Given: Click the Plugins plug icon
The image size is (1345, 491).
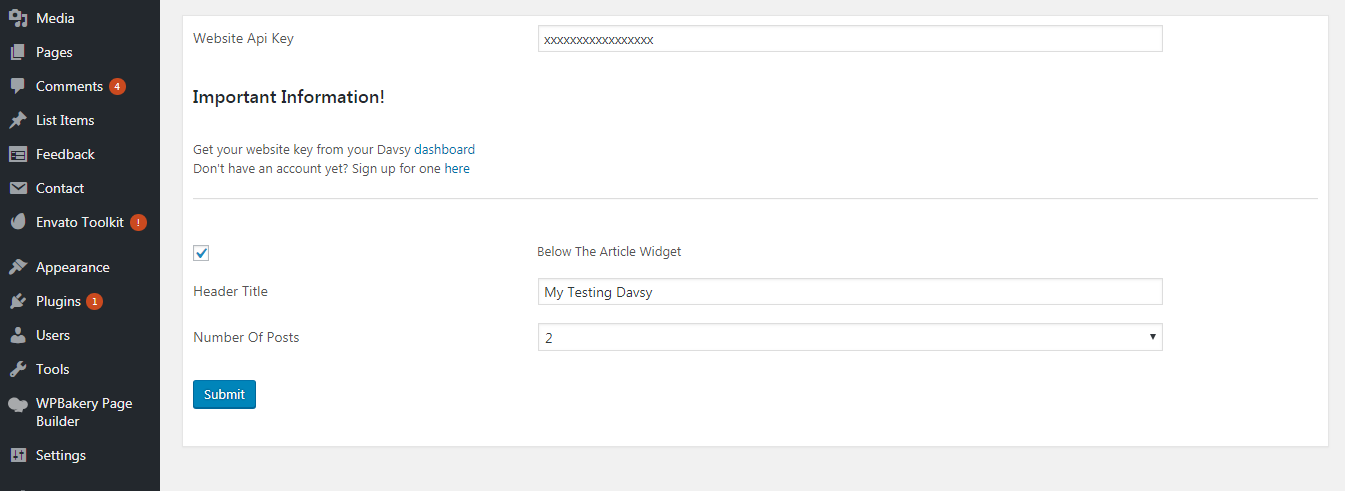Looking at the screenshot, I should click(x=17, y=301).
